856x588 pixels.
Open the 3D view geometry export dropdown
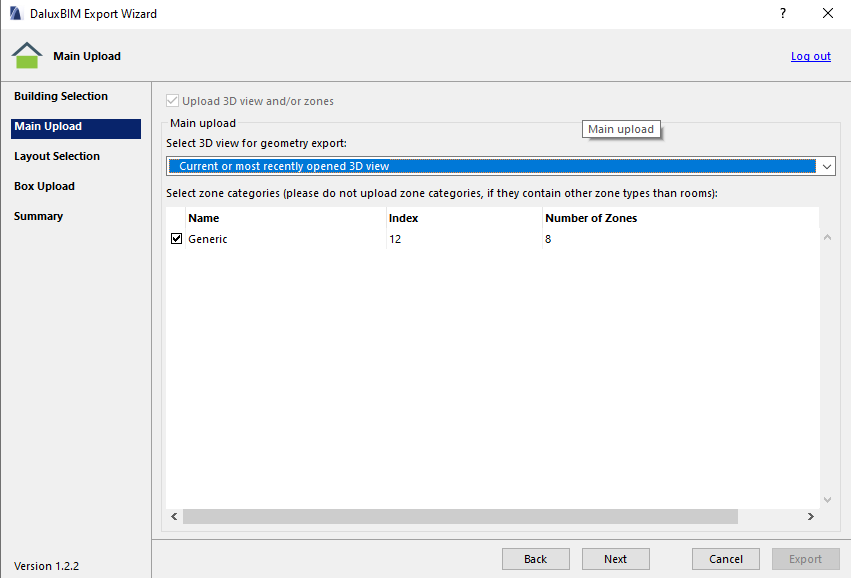(x=490, y=166)
